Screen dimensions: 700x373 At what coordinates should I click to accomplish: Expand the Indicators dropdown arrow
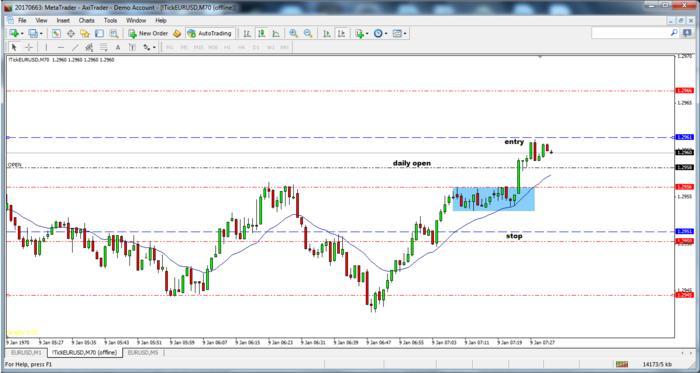point(367,33)
